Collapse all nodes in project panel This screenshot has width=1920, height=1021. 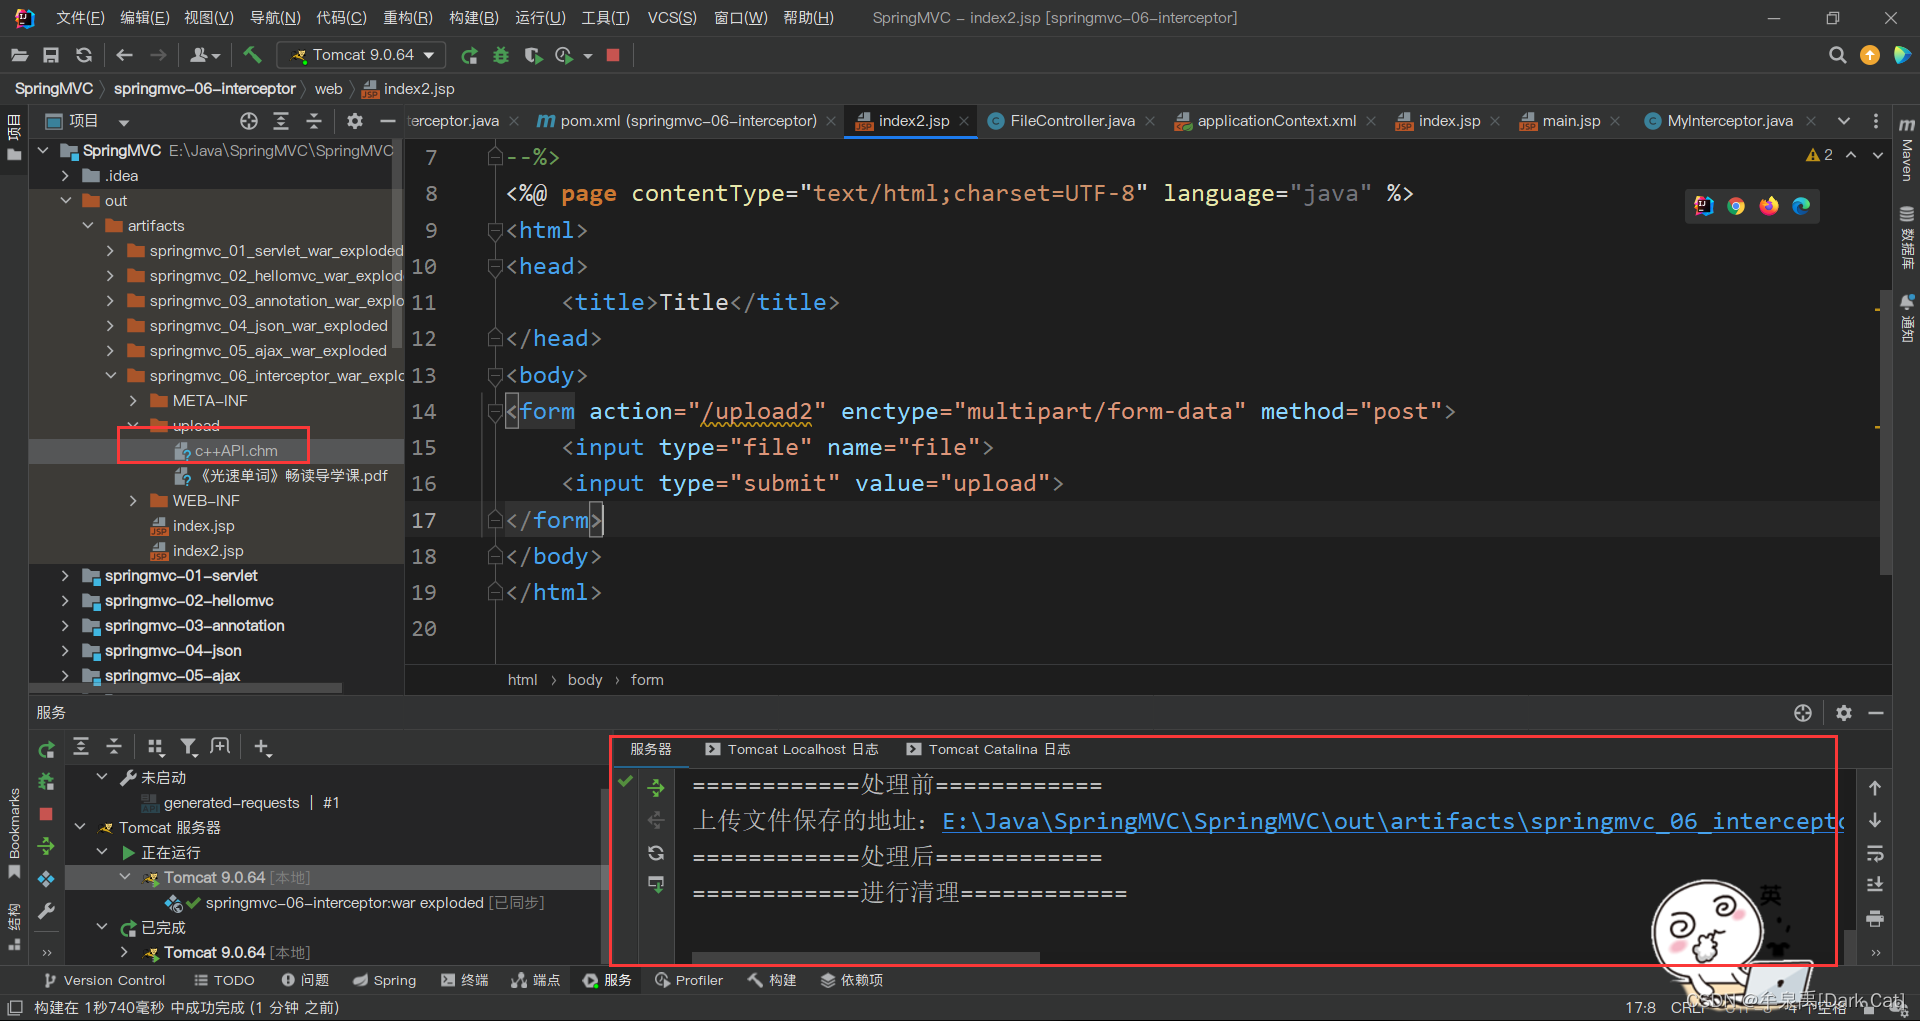(x=314, y=121)
